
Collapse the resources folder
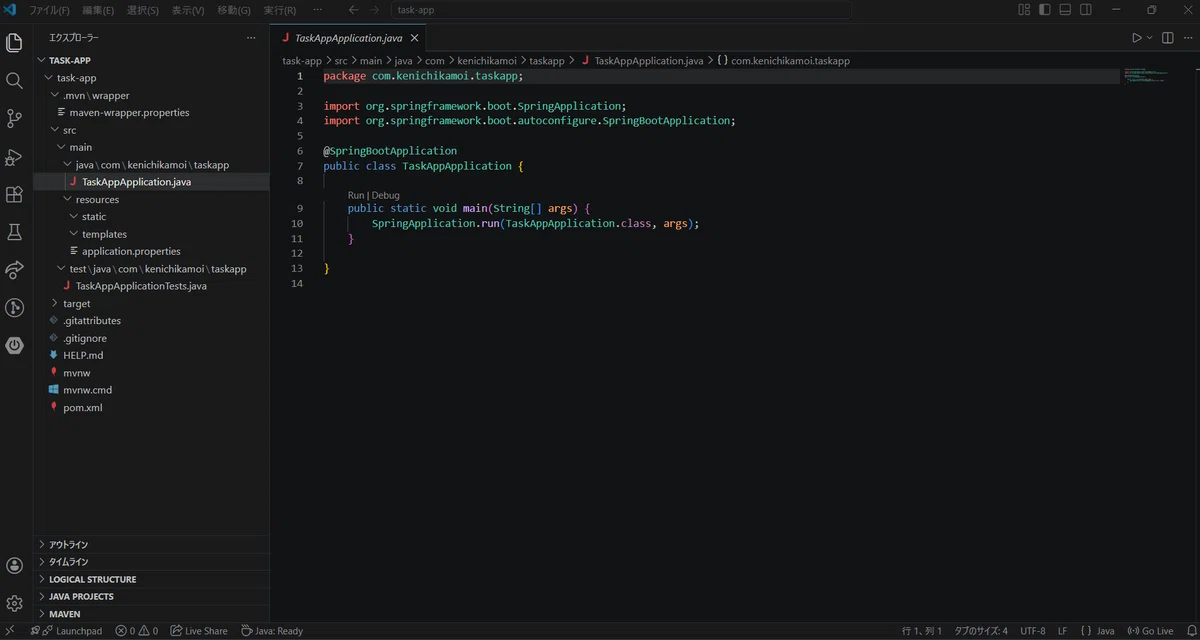tap(150, 199)
